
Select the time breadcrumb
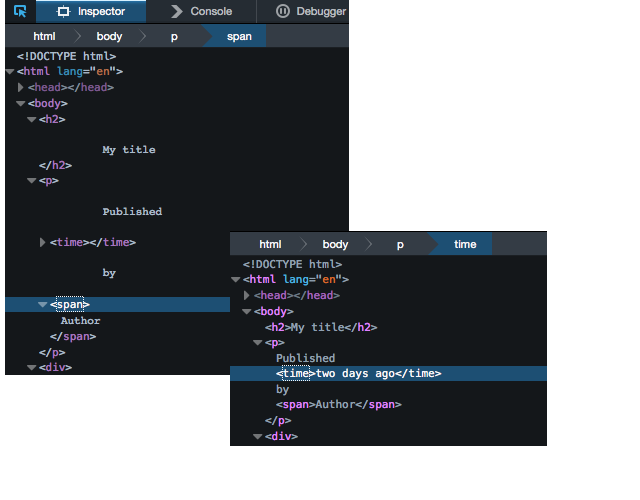click(465, 244)
